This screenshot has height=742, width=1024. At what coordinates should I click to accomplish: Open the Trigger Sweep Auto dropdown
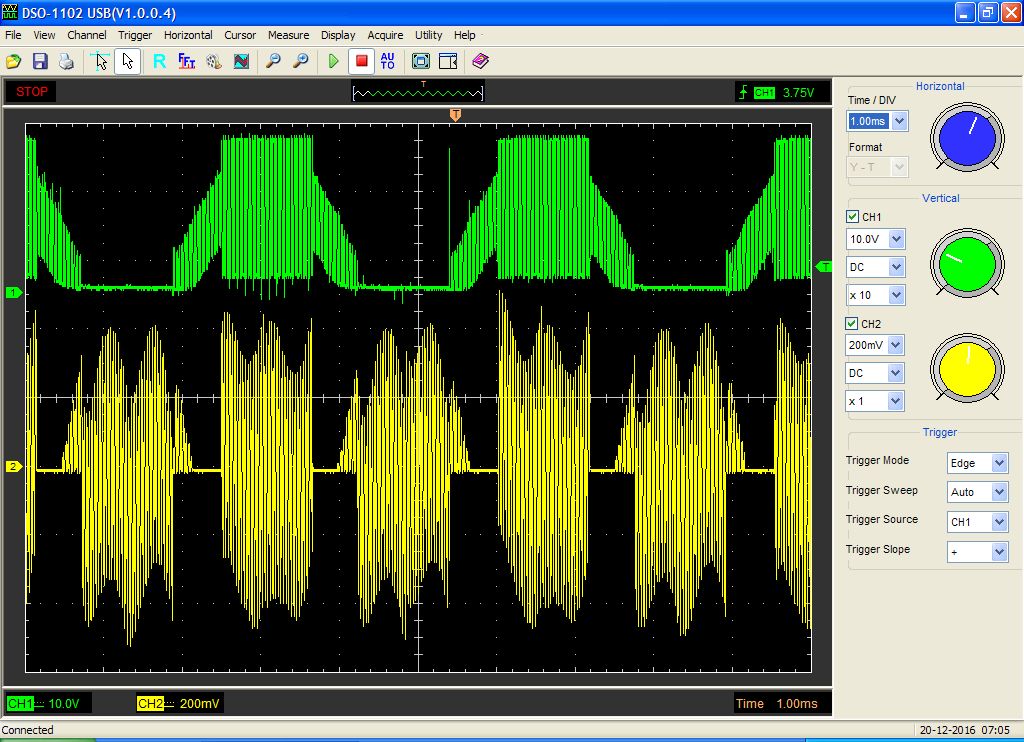click(x=999, y=492)
